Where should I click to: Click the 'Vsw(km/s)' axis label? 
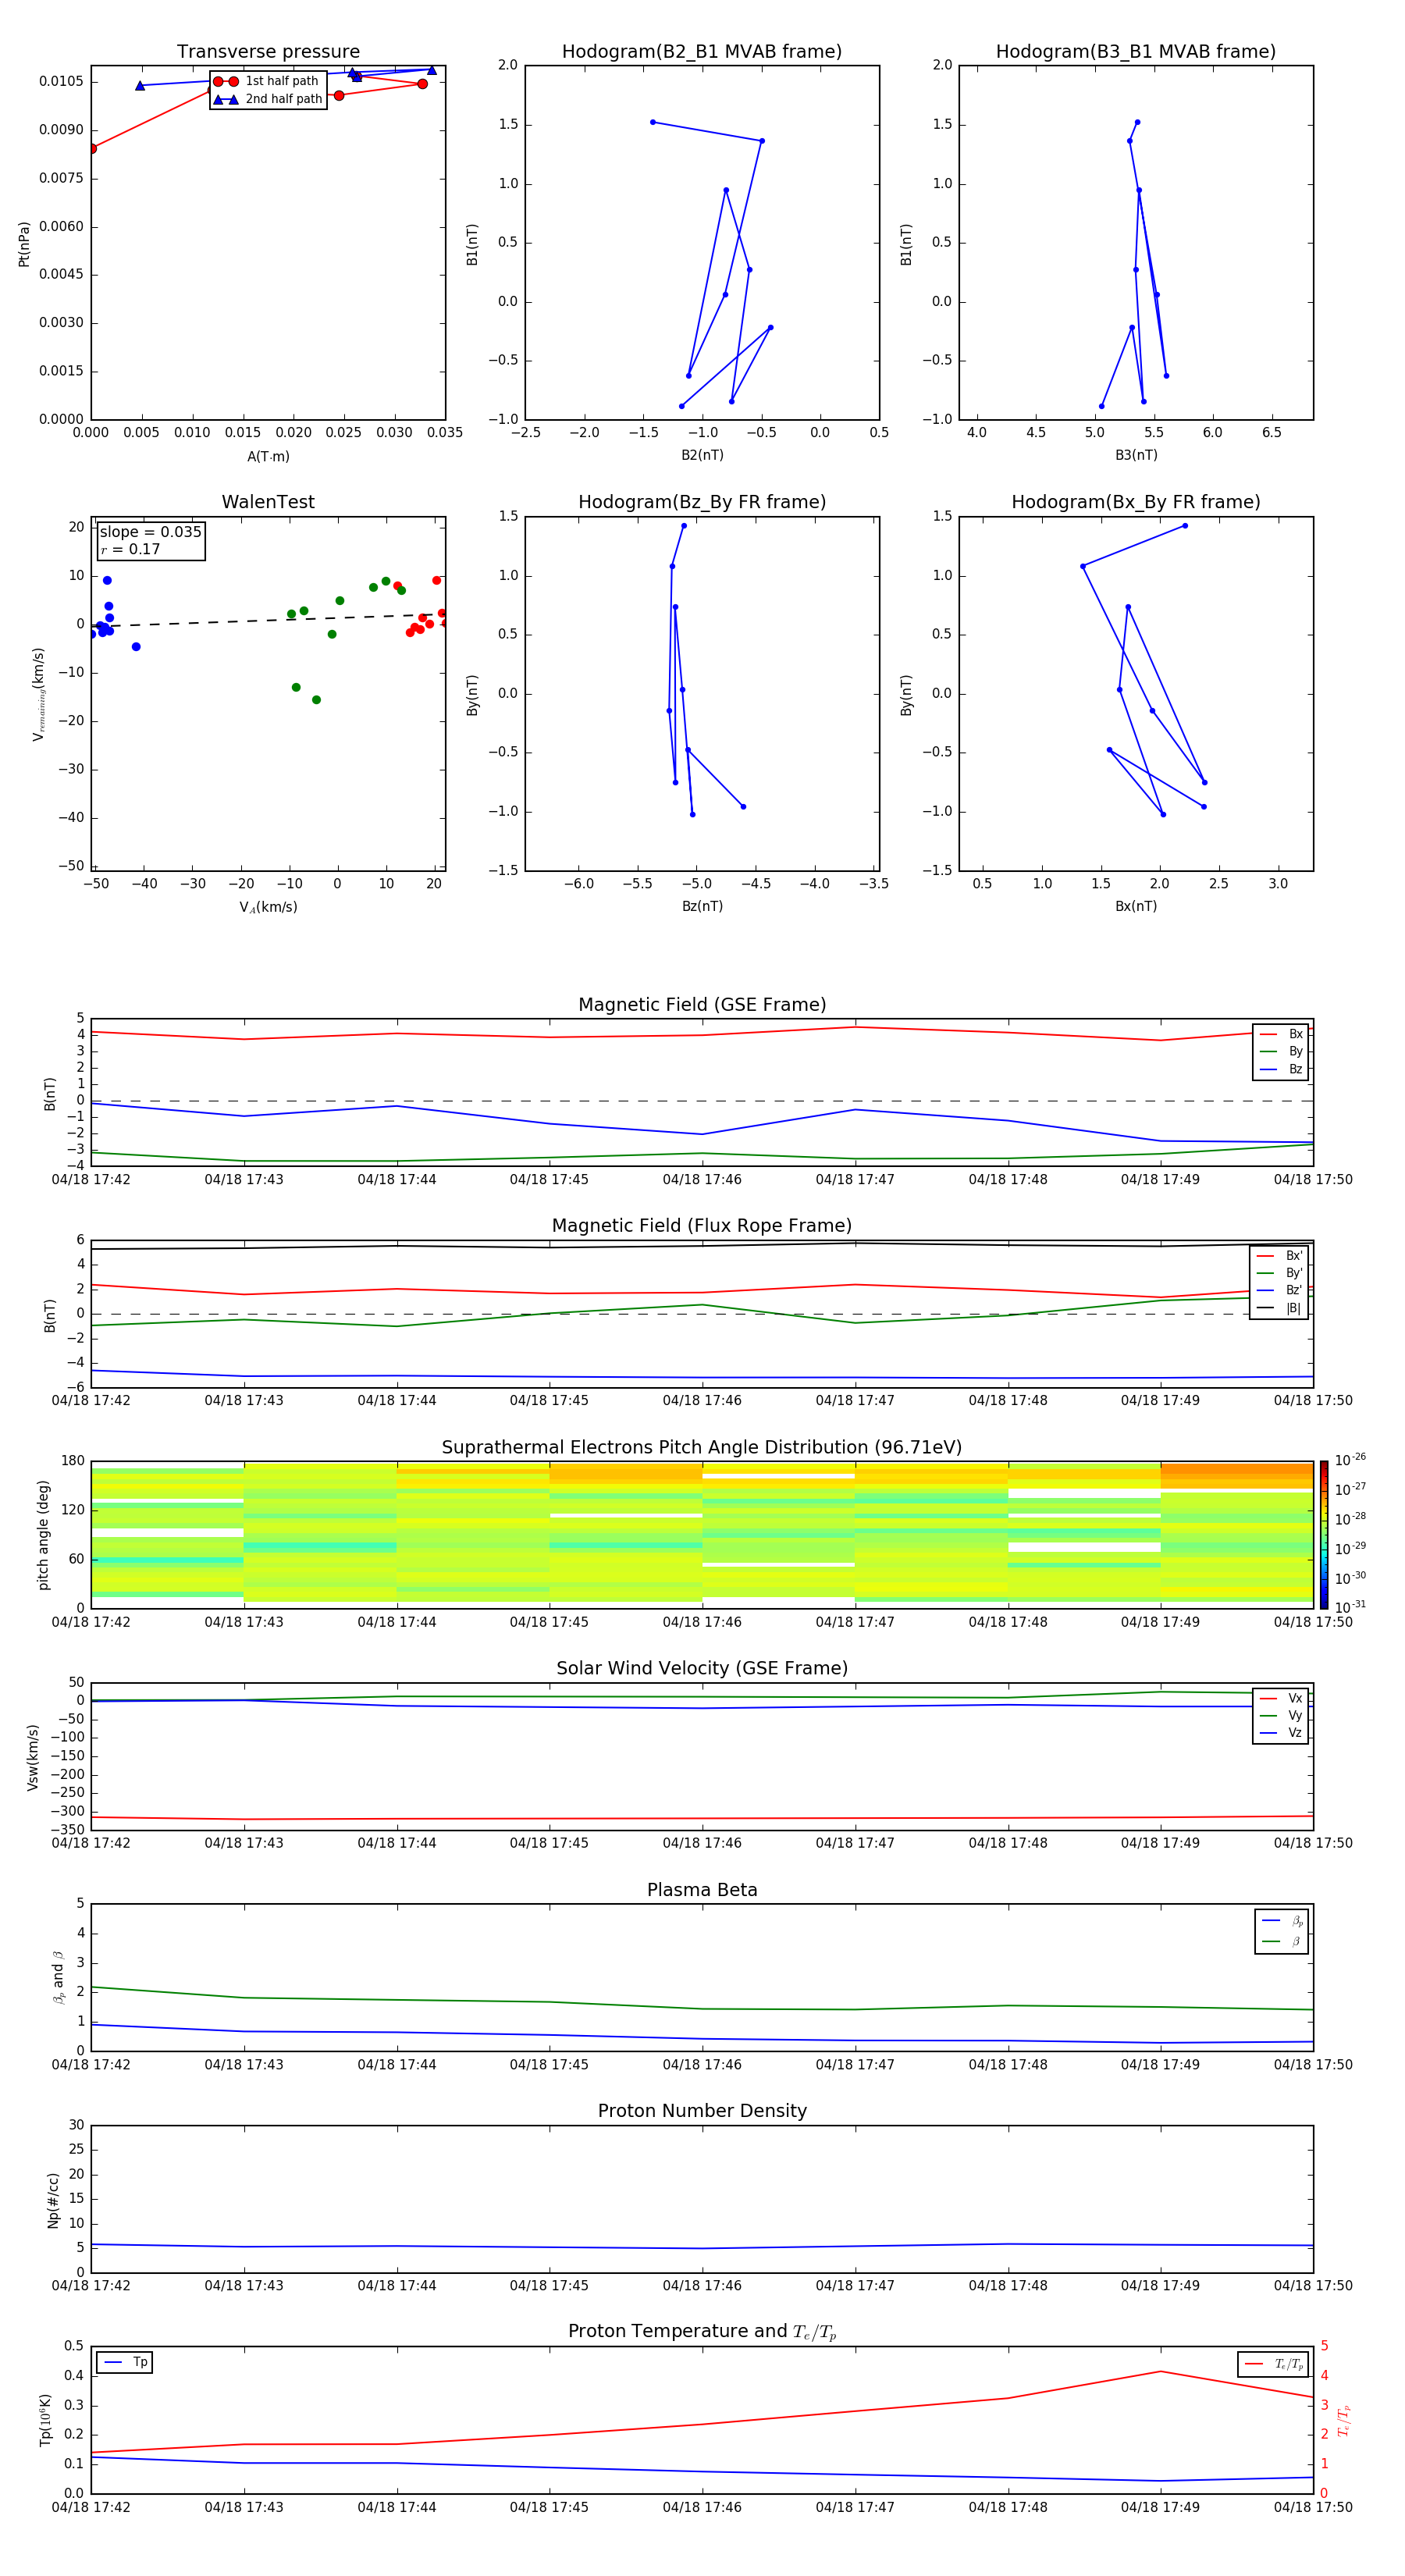click(33, 1757)
